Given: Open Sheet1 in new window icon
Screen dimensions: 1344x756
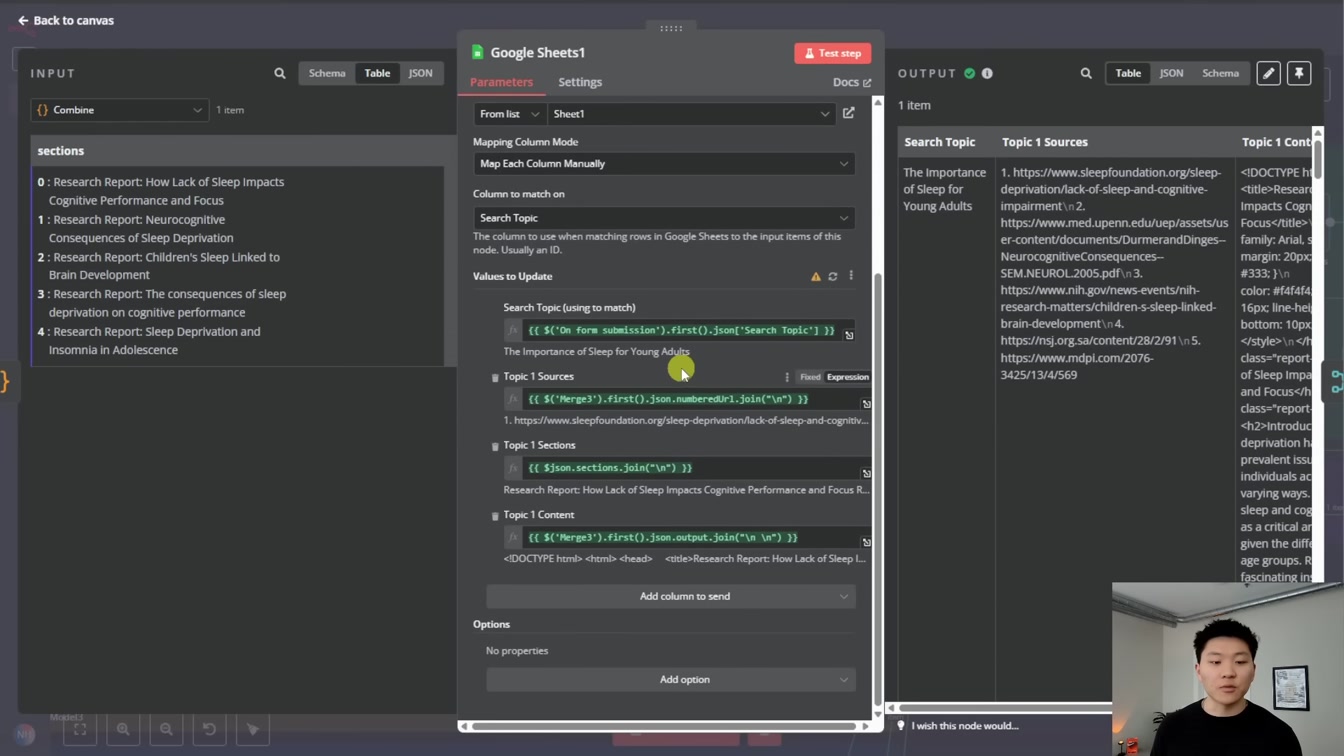Looking at the screenshot, I should pos(849,113).
